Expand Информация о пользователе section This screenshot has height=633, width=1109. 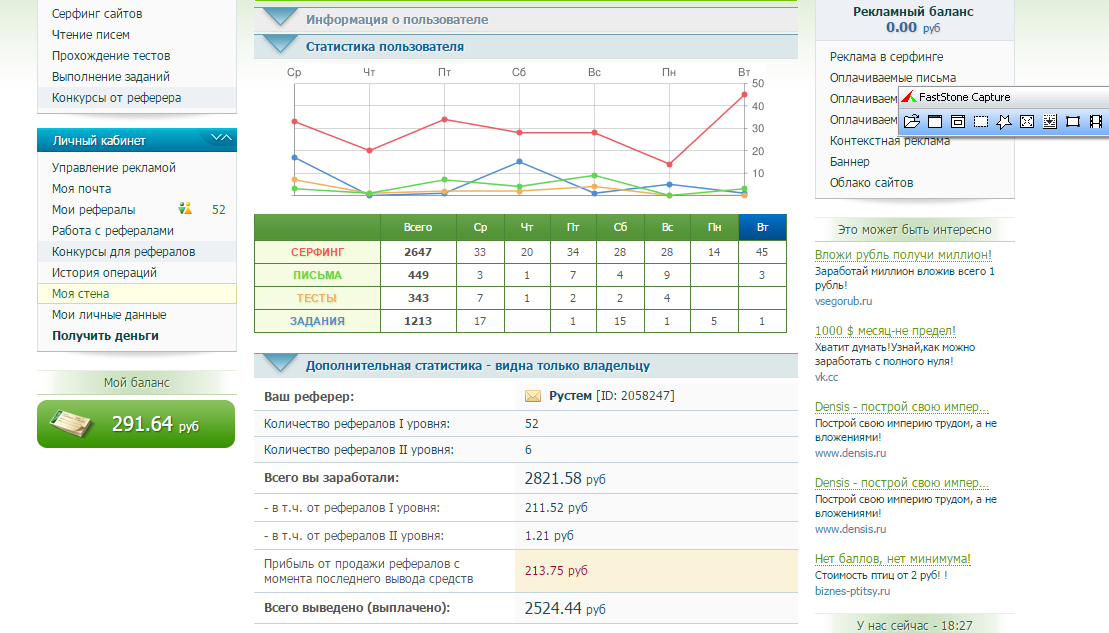point(279,19)
